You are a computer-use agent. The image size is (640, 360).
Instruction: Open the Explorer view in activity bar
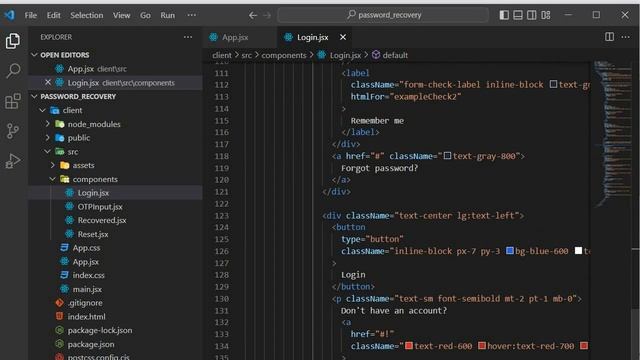pos(13,41)
